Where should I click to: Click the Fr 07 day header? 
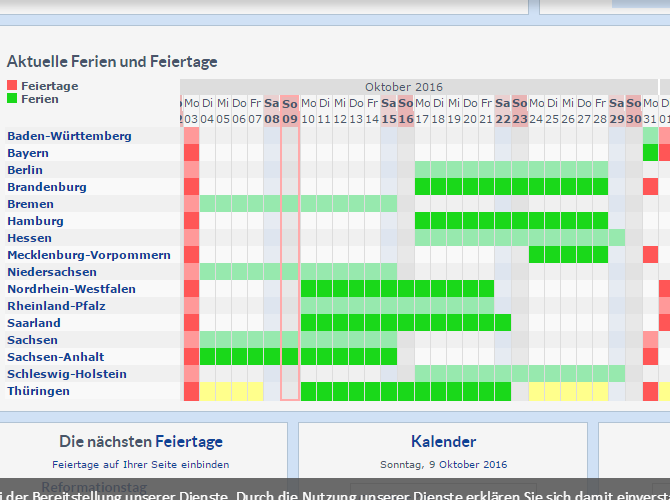coord(255,111)
